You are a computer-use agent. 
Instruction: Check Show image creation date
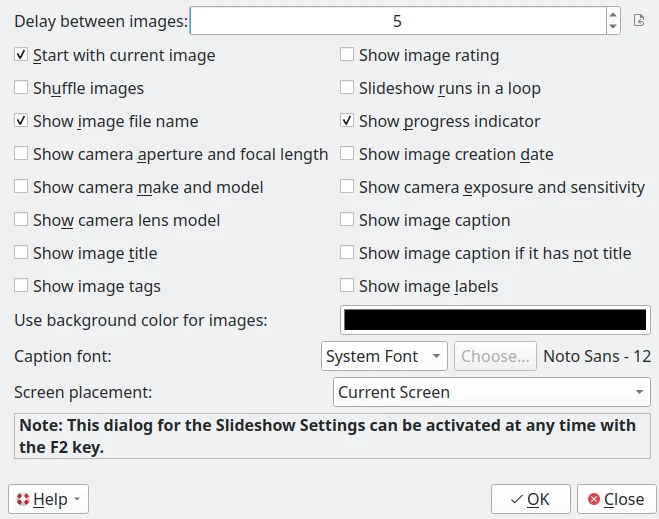347,154
